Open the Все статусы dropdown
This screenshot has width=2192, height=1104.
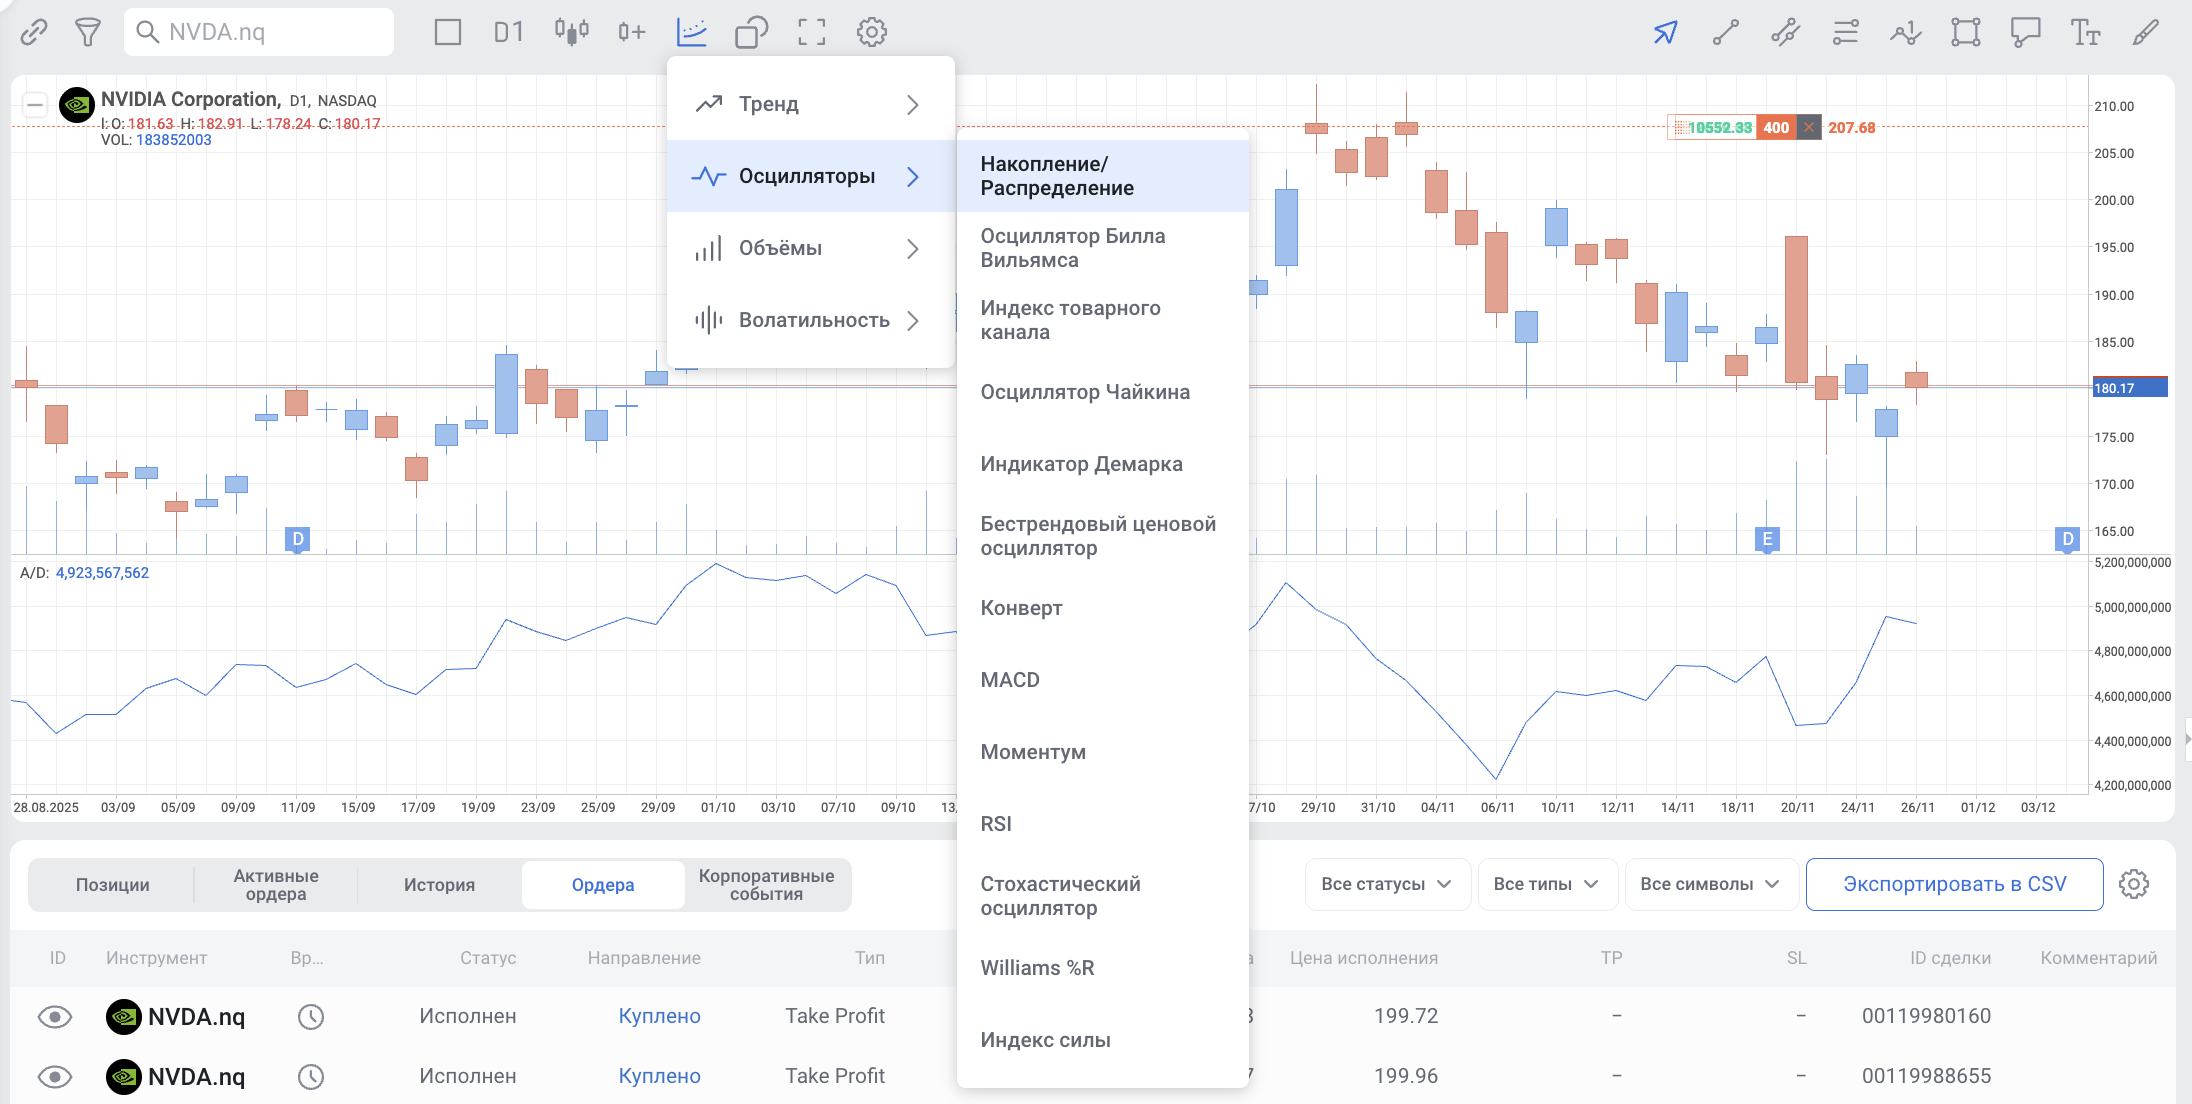[x=1386, y=884]
